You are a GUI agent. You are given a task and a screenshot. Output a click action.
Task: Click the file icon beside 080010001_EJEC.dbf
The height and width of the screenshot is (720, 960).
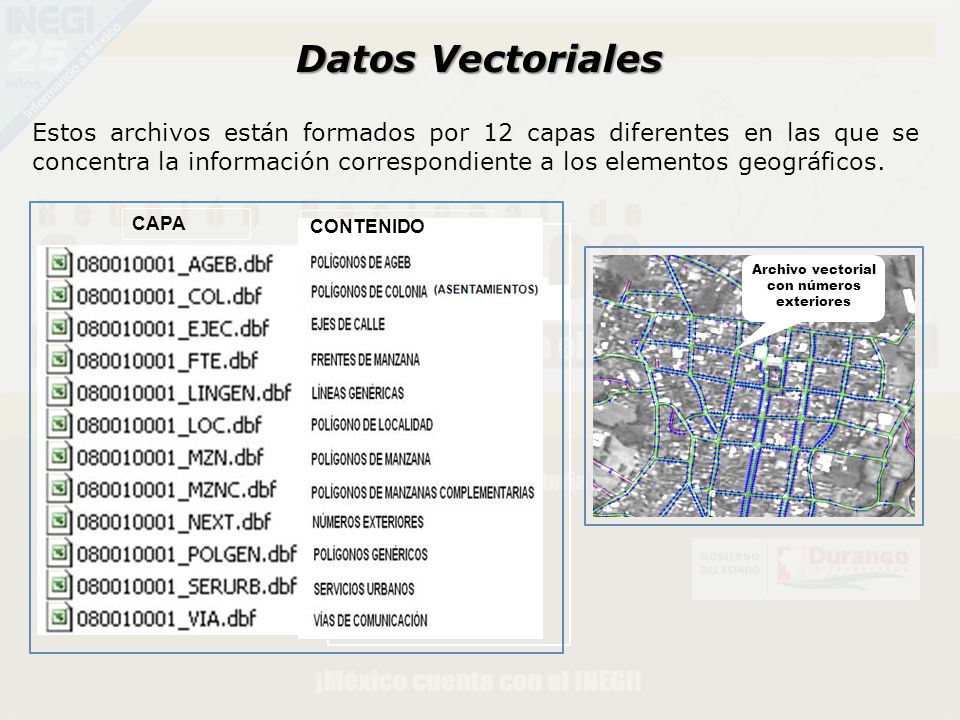click(x=59, y=328)
